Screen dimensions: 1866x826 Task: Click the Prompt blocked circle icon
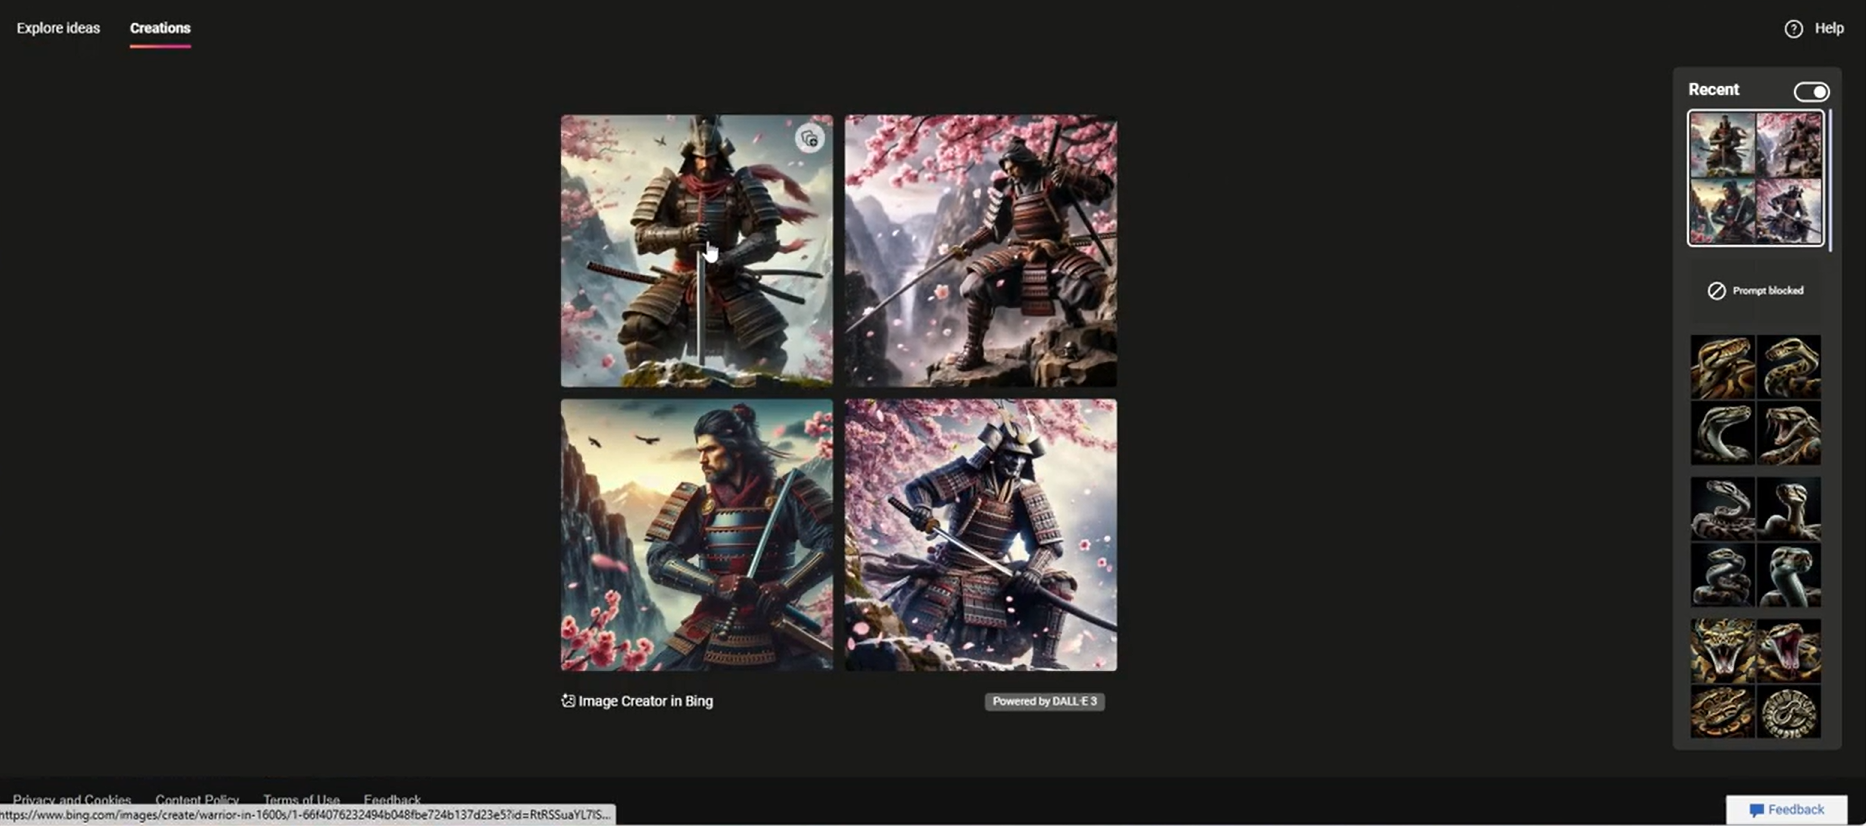click(1716, 291)
